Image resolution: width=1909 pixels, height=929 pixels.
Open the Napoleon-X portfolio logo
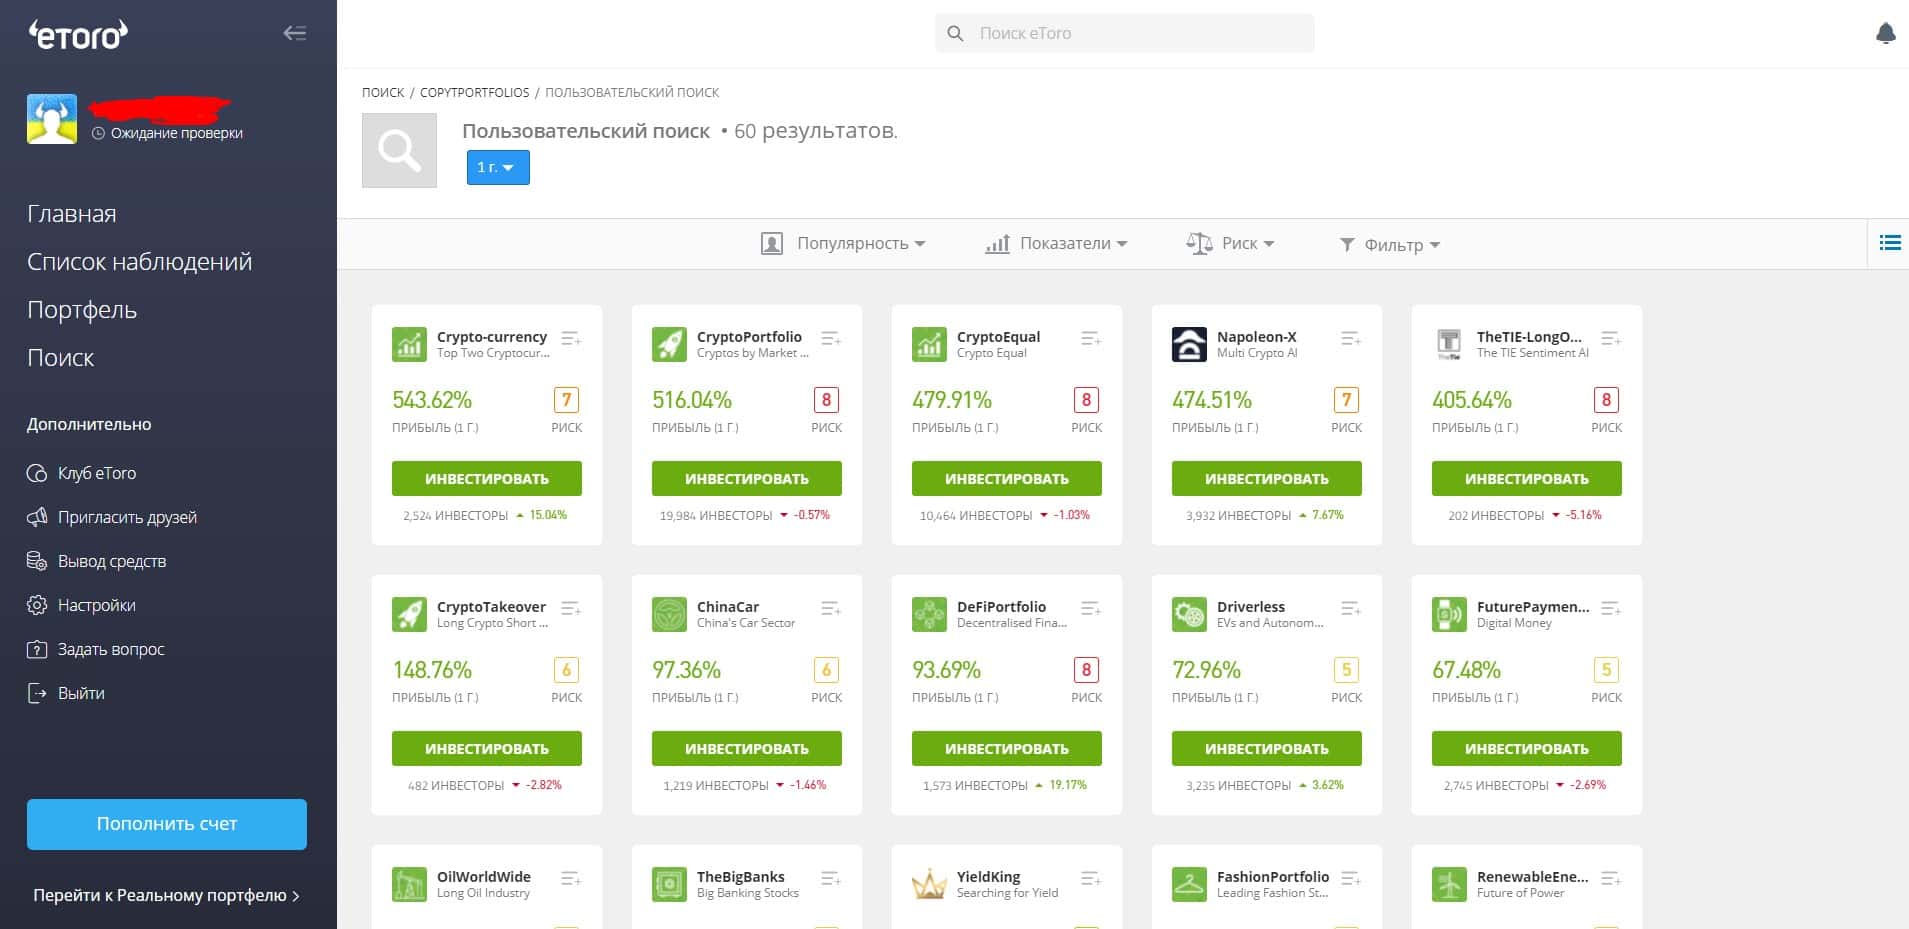click(1189, 344)
